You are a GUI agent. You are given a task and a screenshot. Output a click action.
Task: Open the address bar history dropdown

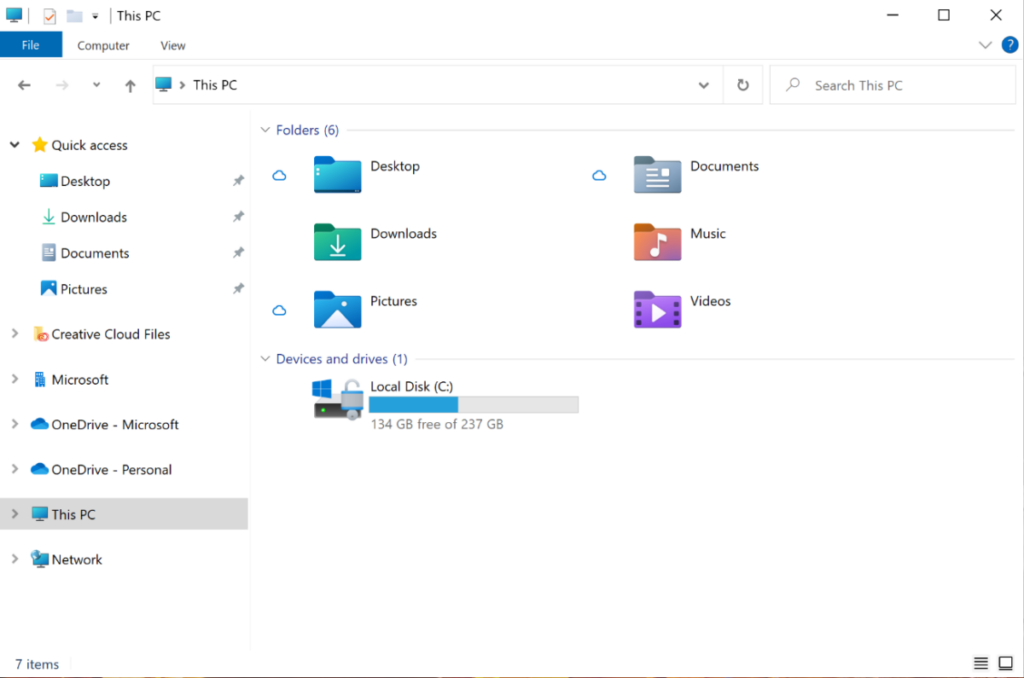click(704, 86)
